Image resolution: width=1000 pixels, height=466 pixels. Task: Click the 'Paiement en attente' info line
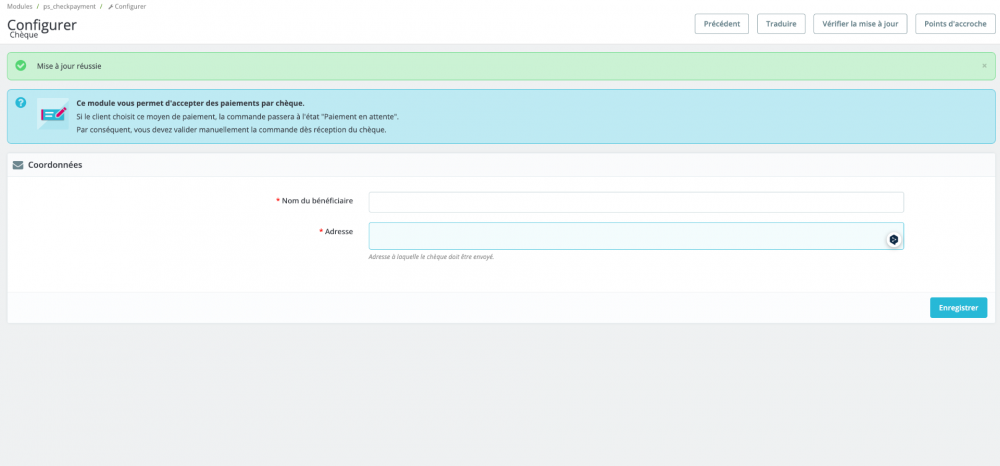point(237,117)
